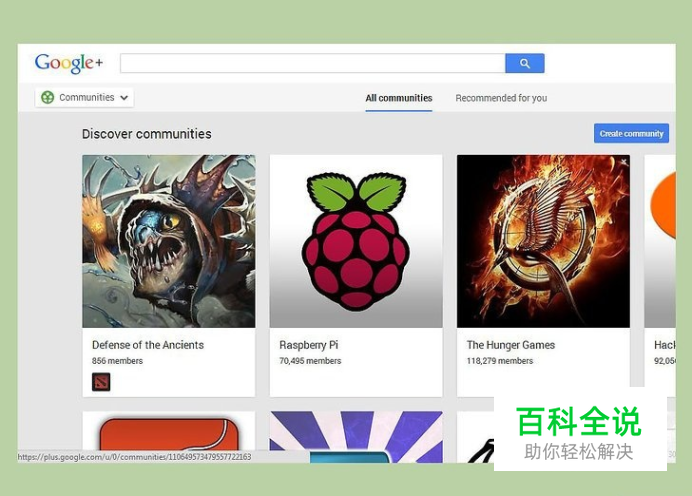
Task: Switch to the All communities tab
Action: tap(399, 98)
